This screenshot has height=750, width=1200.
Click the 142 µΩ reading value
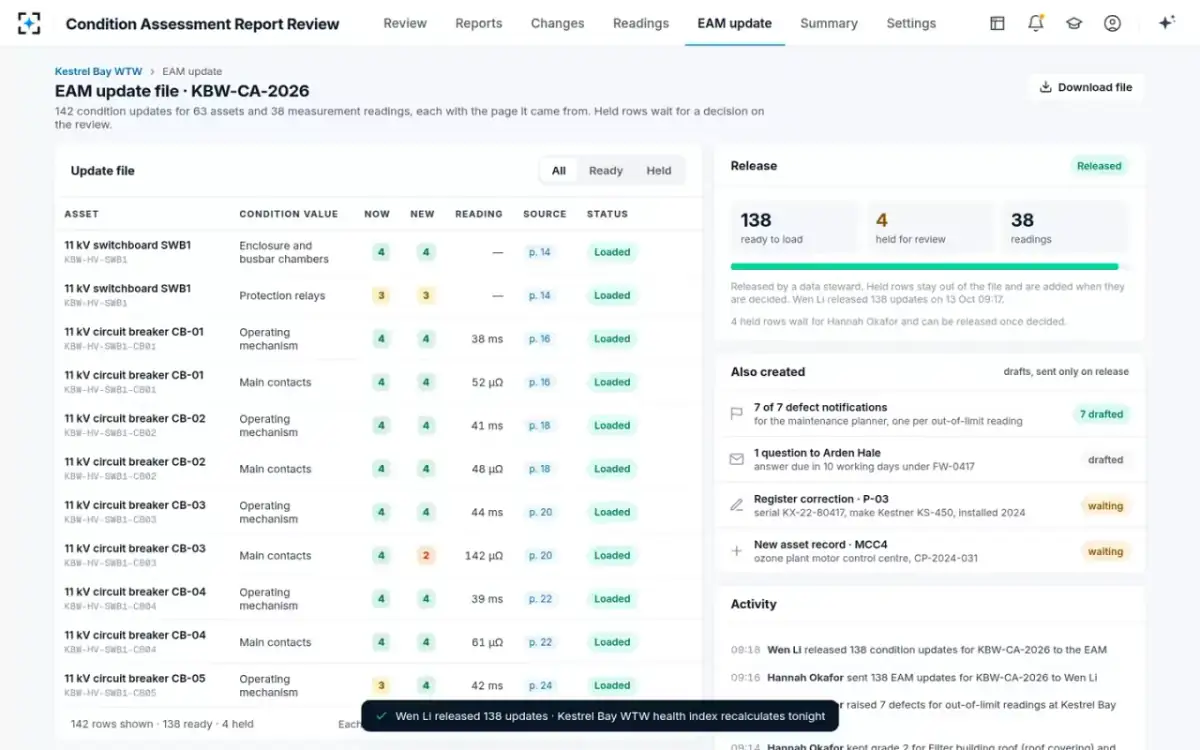coord(484,556)
